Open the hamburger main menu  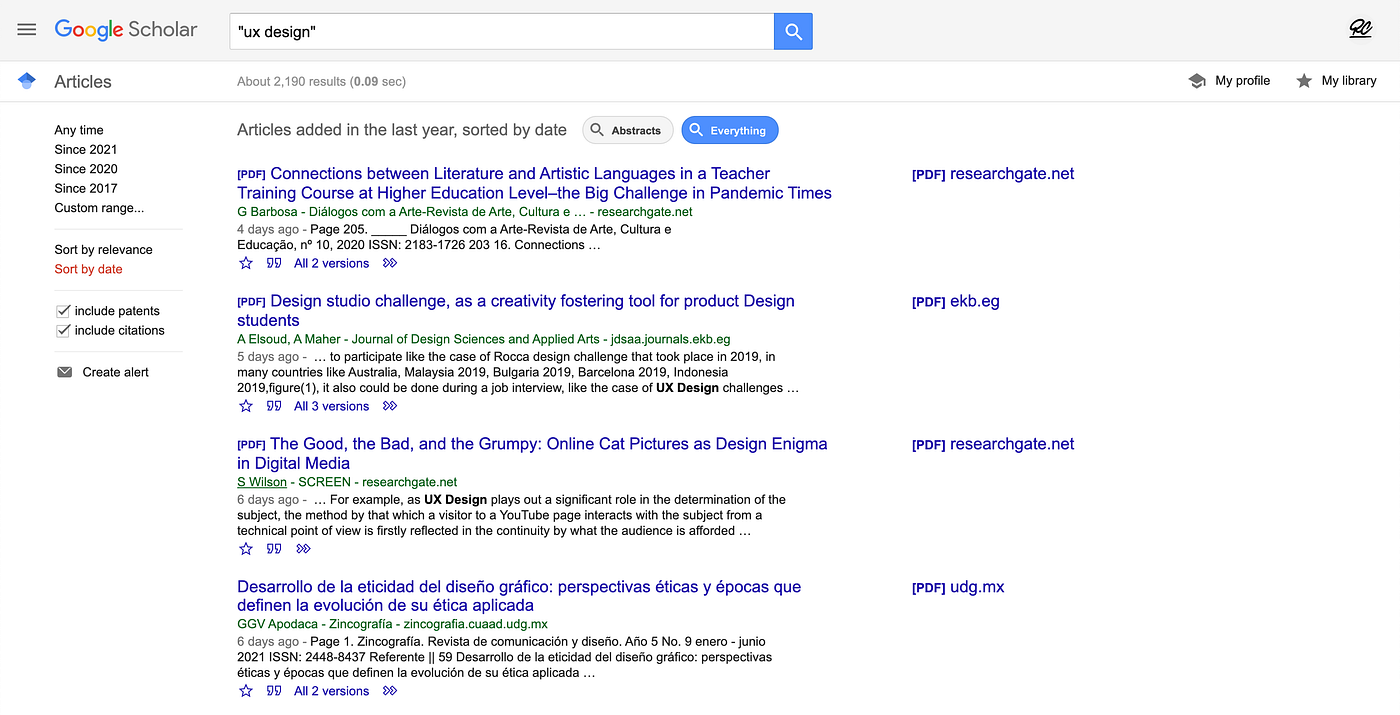coord(27,30)
